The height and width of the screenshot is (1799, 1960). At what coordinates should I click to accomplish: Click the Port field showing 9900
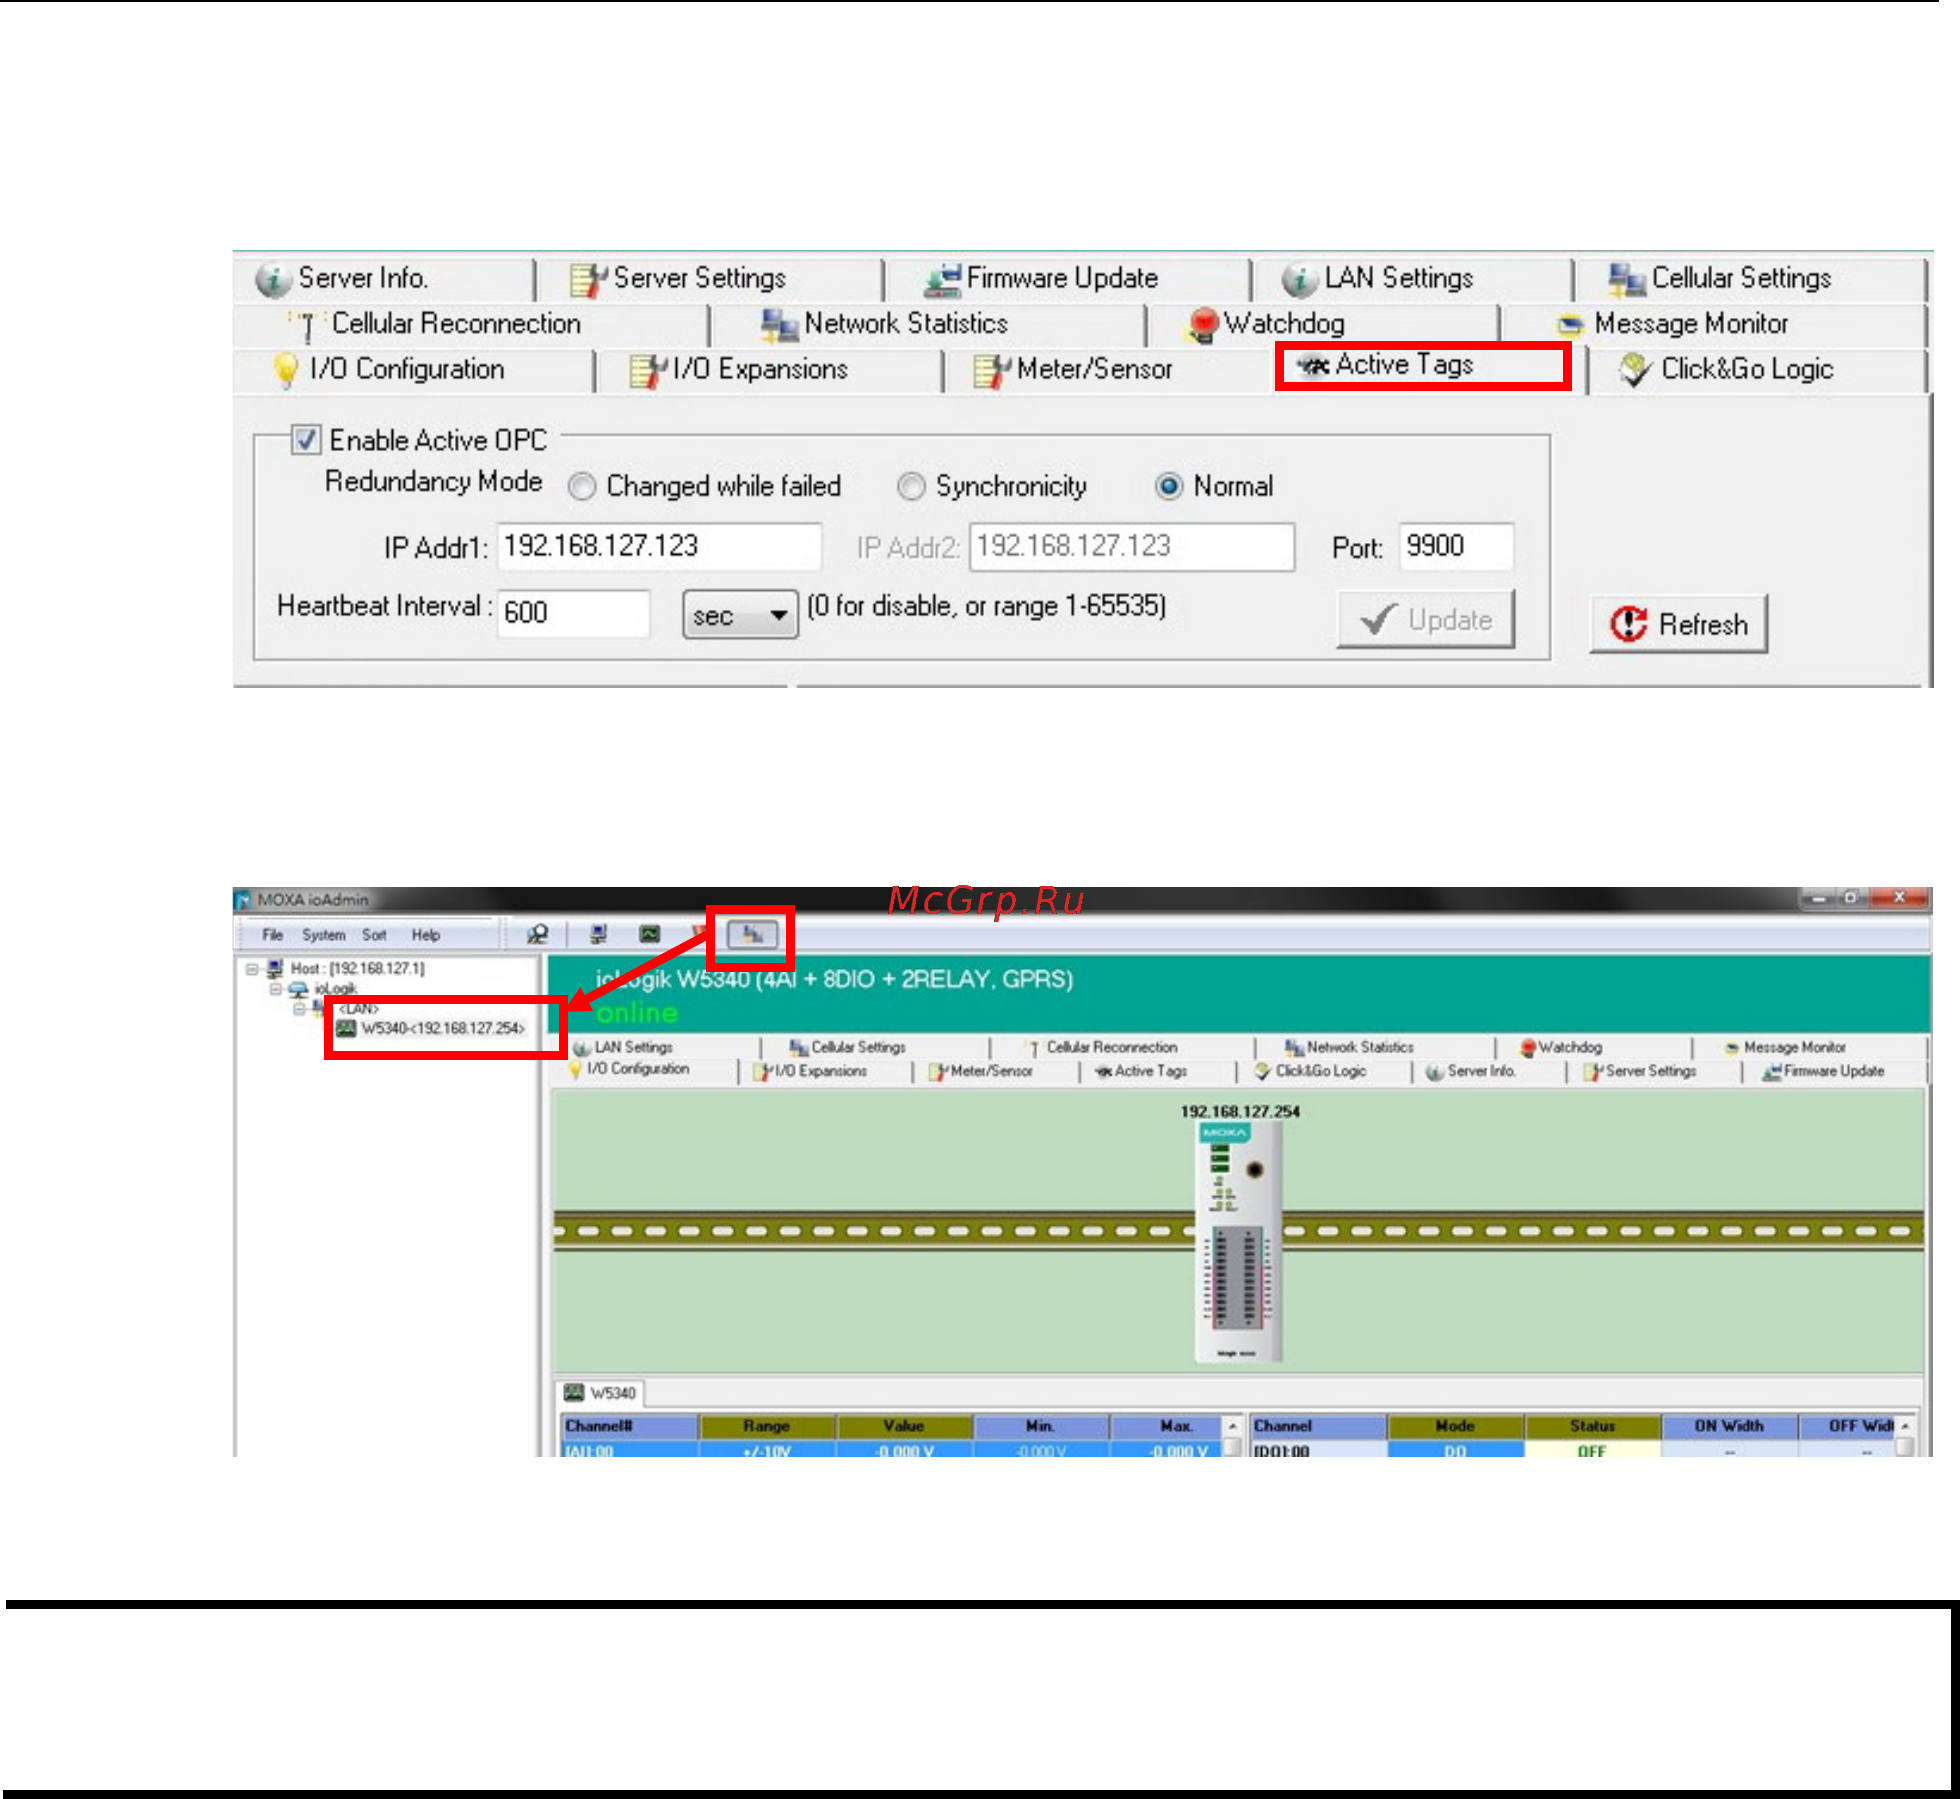[x=1456, y=547]
